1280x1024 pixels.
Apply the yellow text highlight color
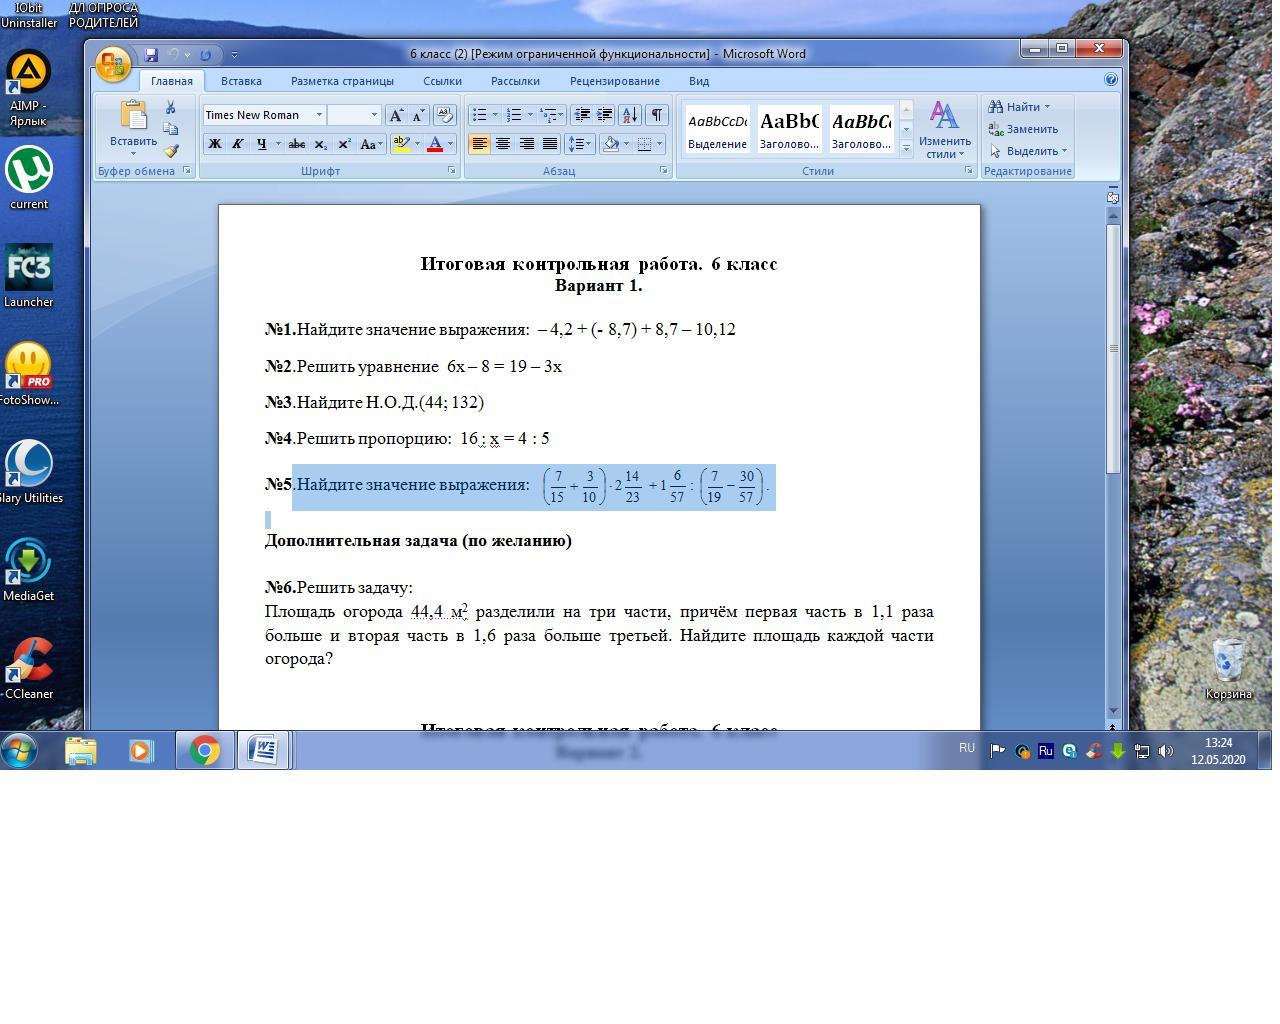pos(402,144)
